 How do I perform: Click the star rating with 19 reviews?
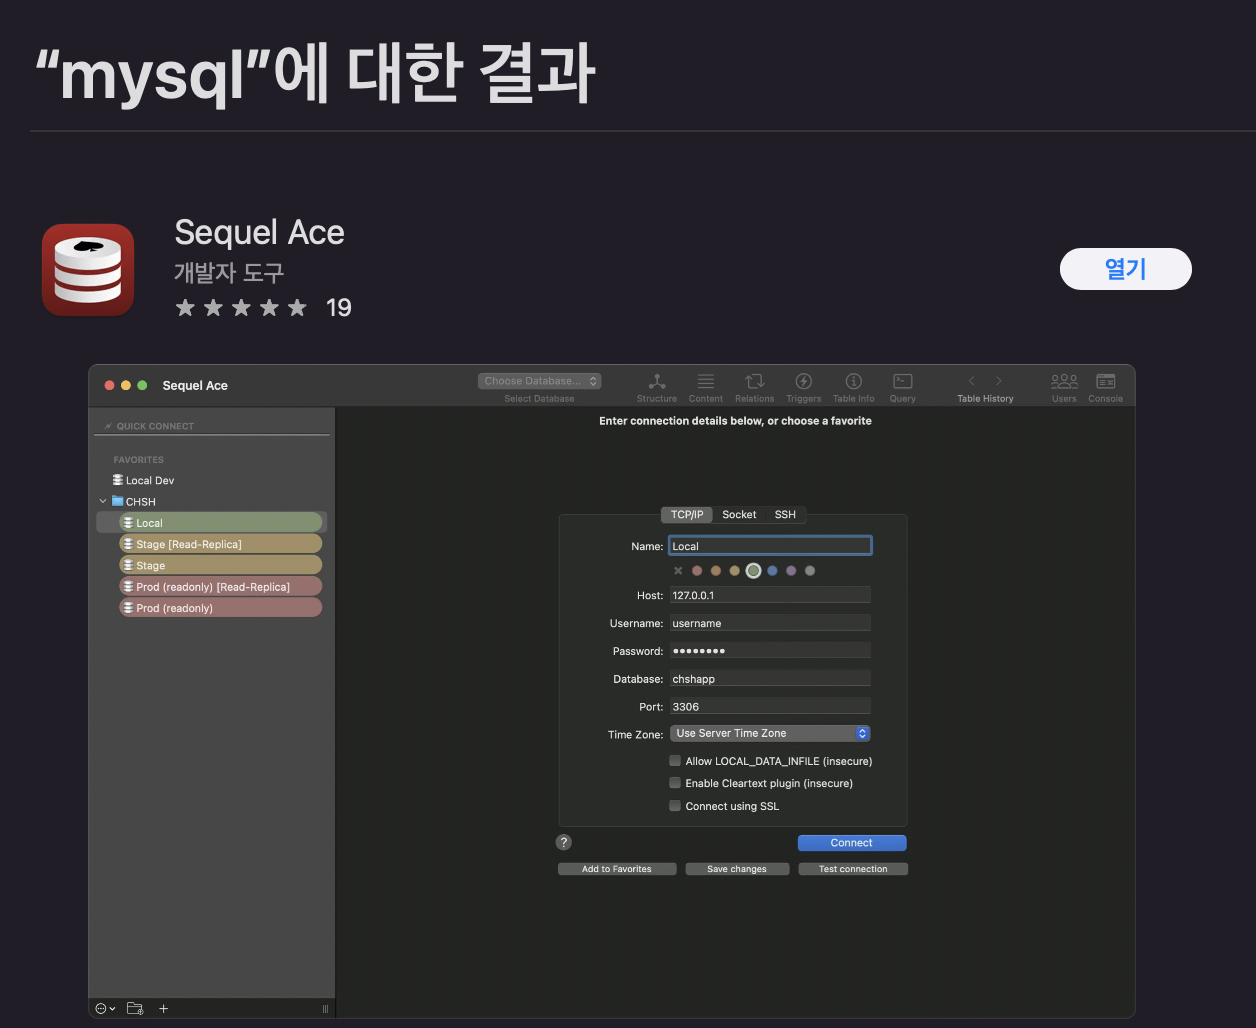pos(263,308)
